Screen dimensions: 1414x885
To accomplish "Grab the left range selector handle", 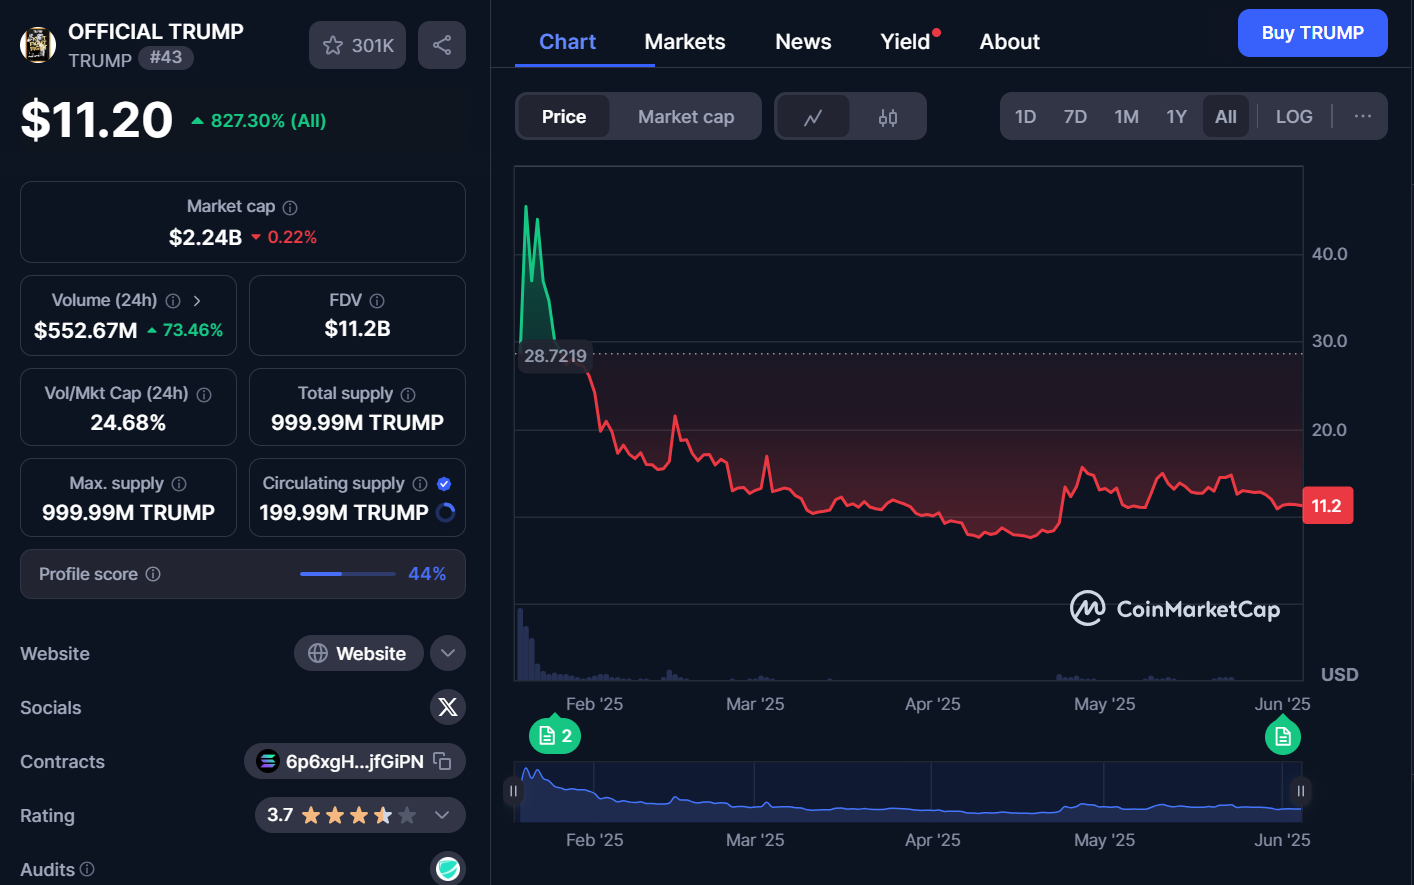I will pos(513,791).
